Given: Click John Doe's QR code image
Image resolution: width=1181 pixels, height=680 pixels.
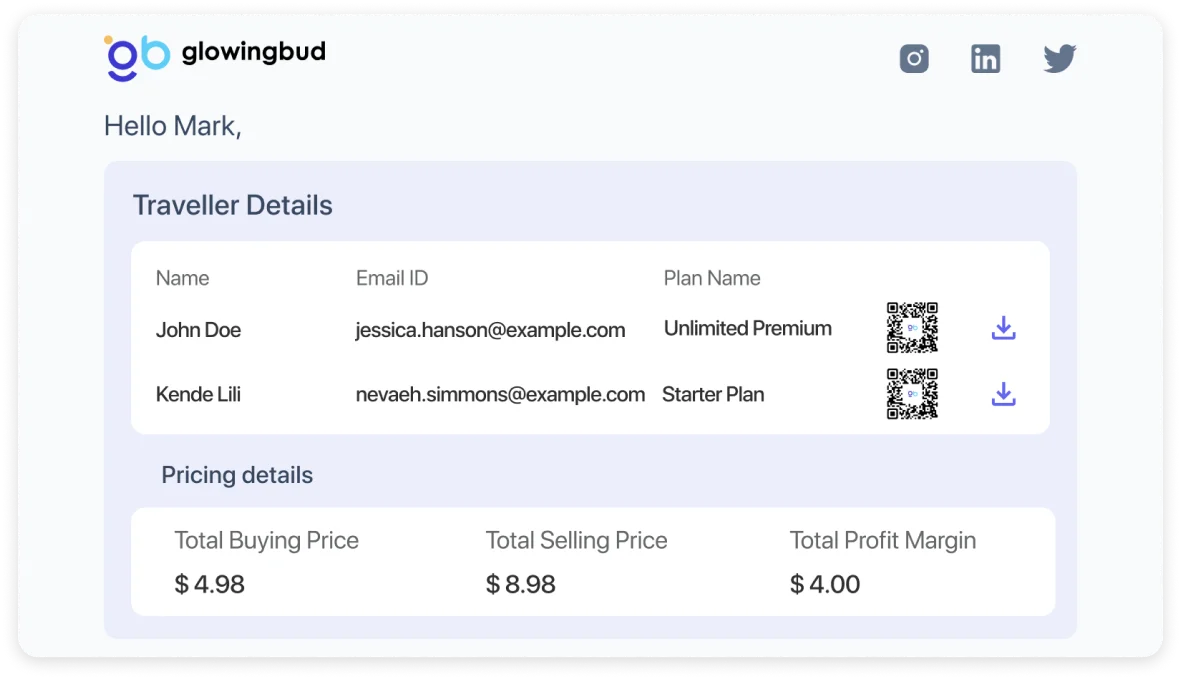Looking at the screenshot, I should tap(912, 328).
